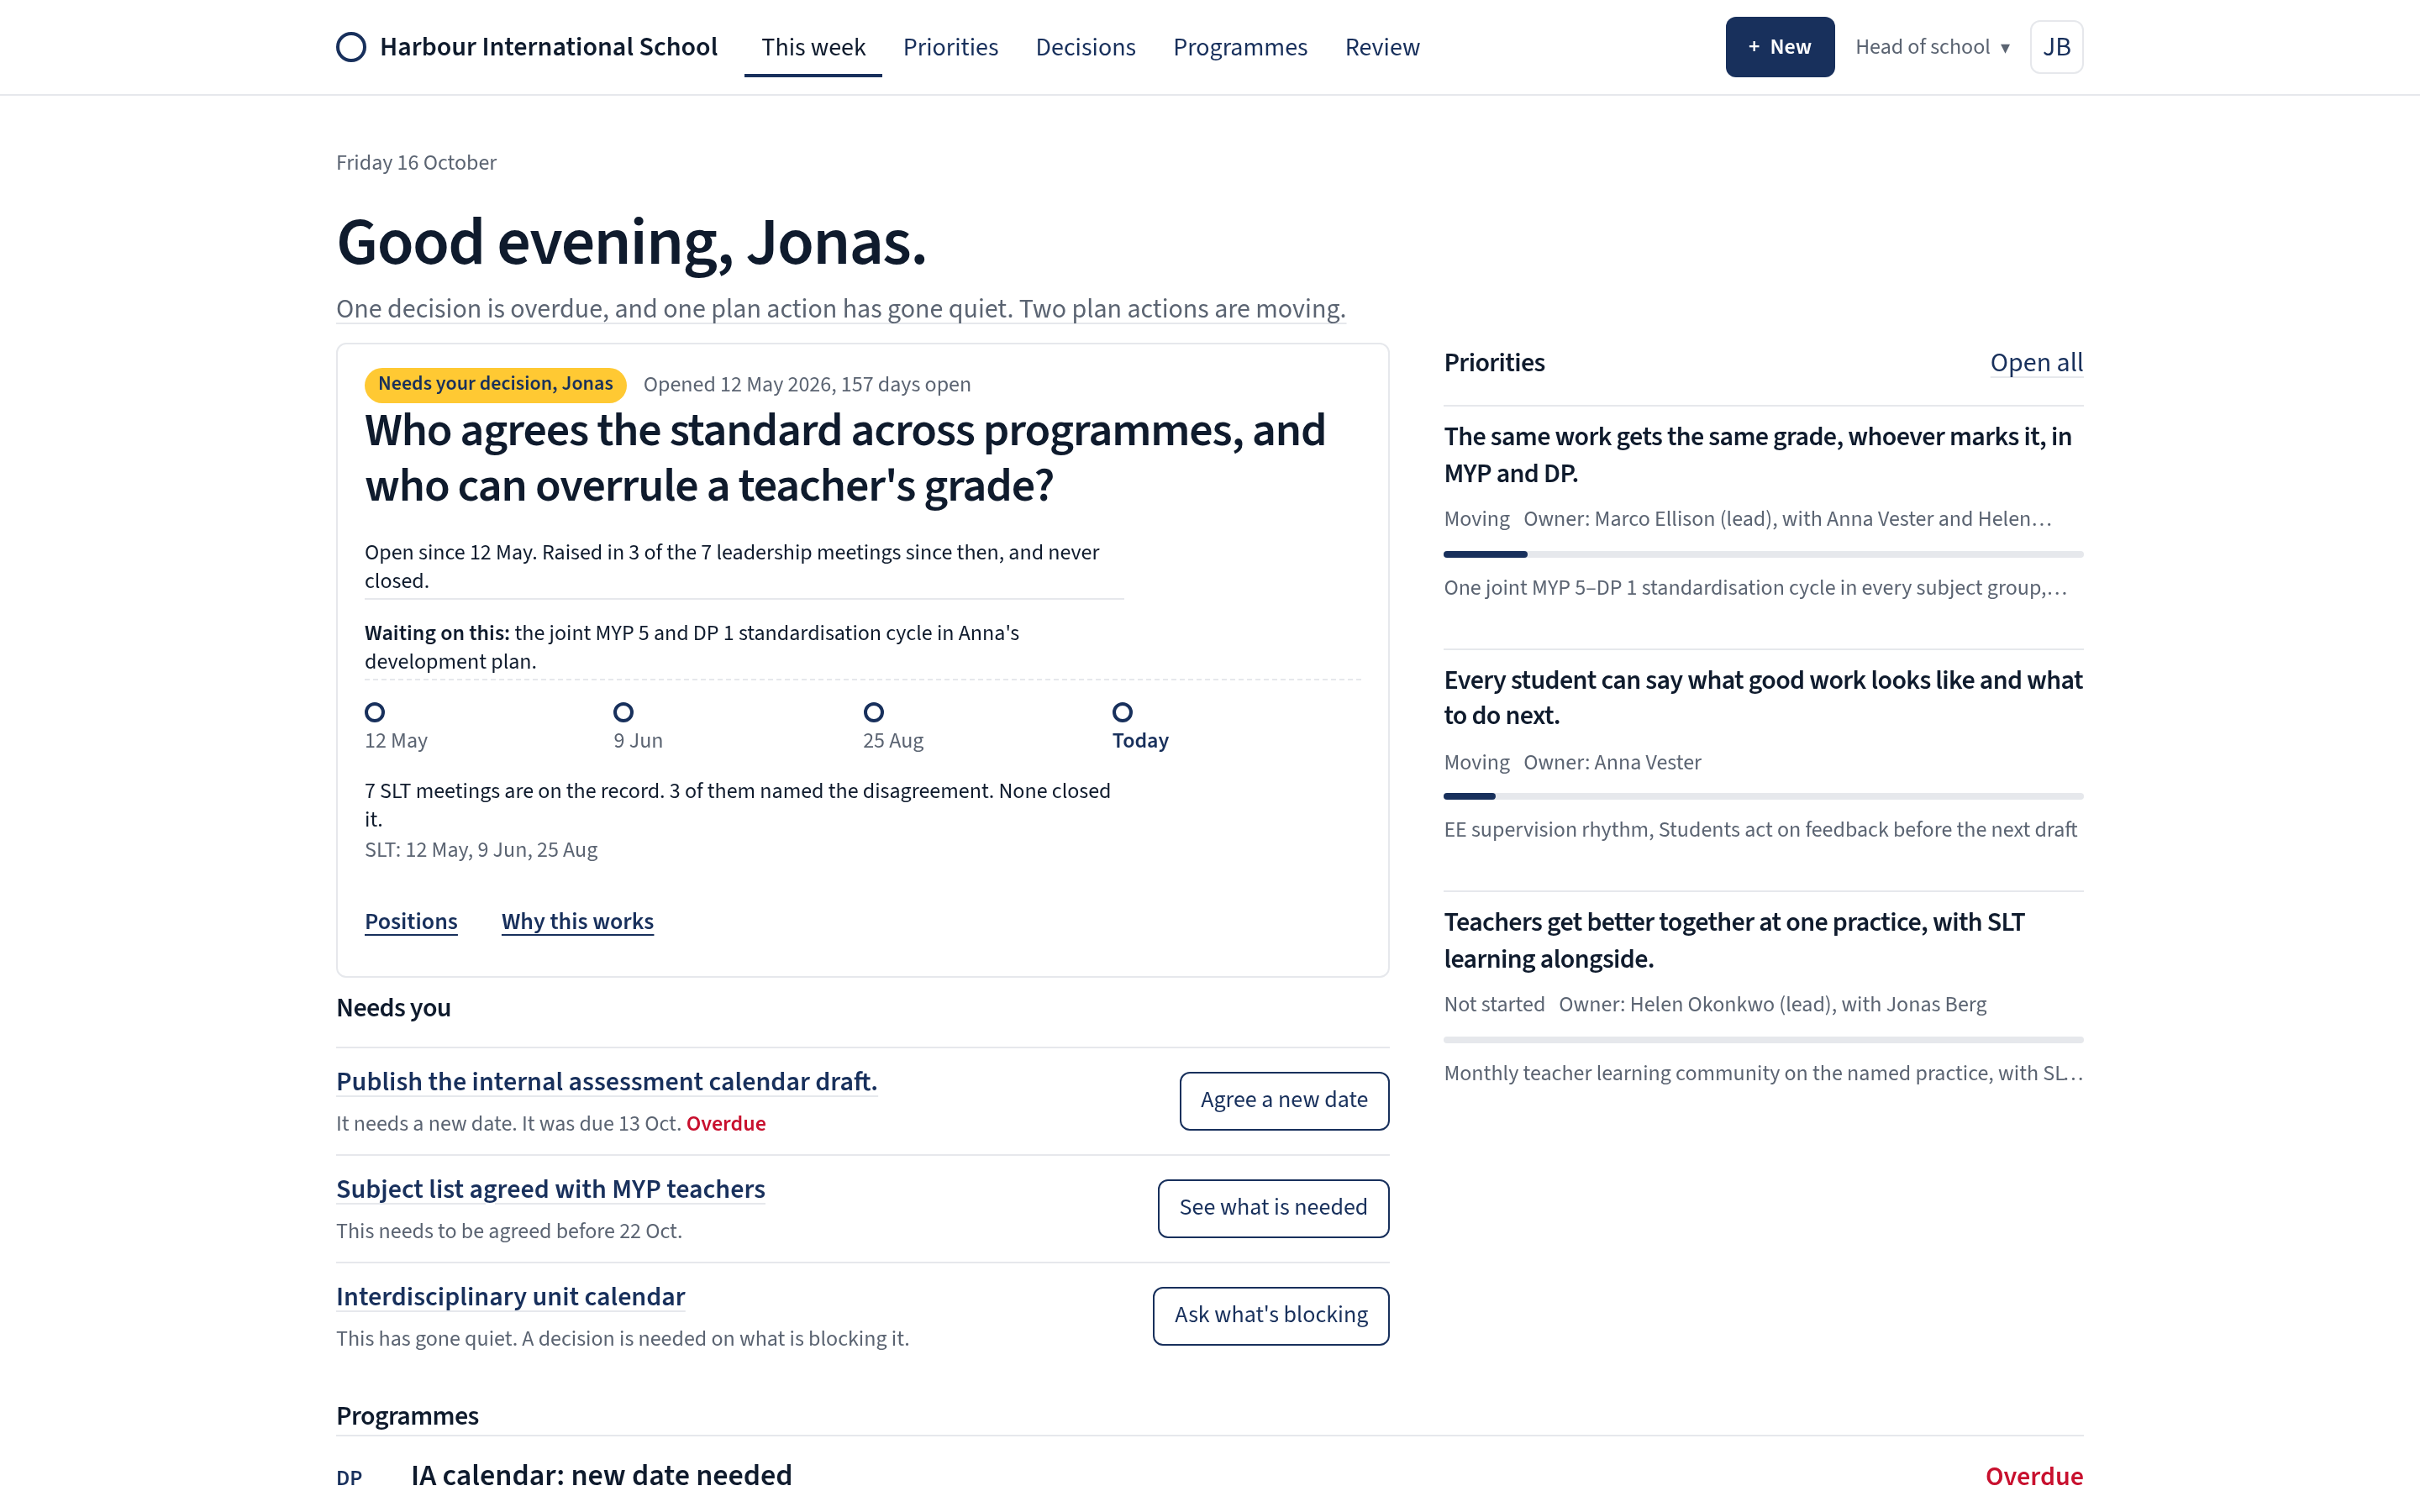This screenshot has width=2420, height=1512.
Task: Select the 12 May timeline marker
Action: tap(375, 712)
